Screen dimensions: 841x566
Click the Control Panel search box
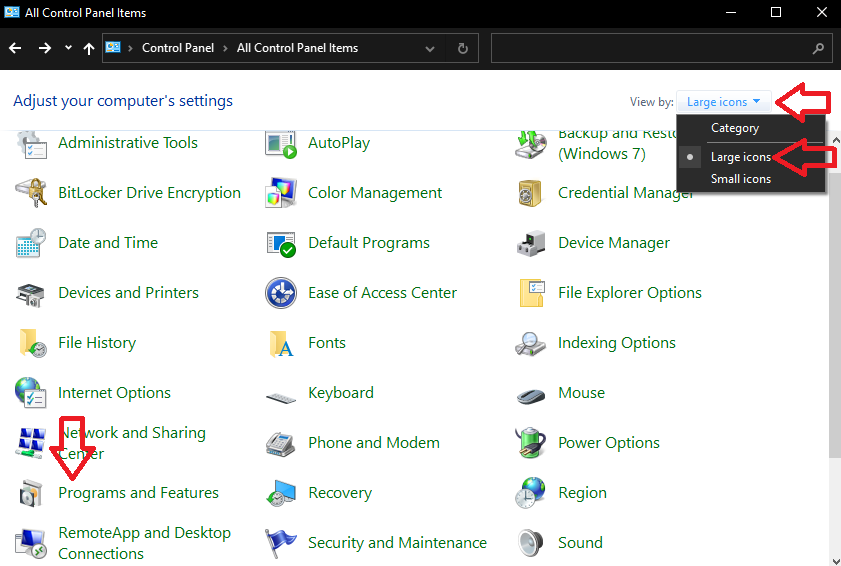[x=650, y=48]
